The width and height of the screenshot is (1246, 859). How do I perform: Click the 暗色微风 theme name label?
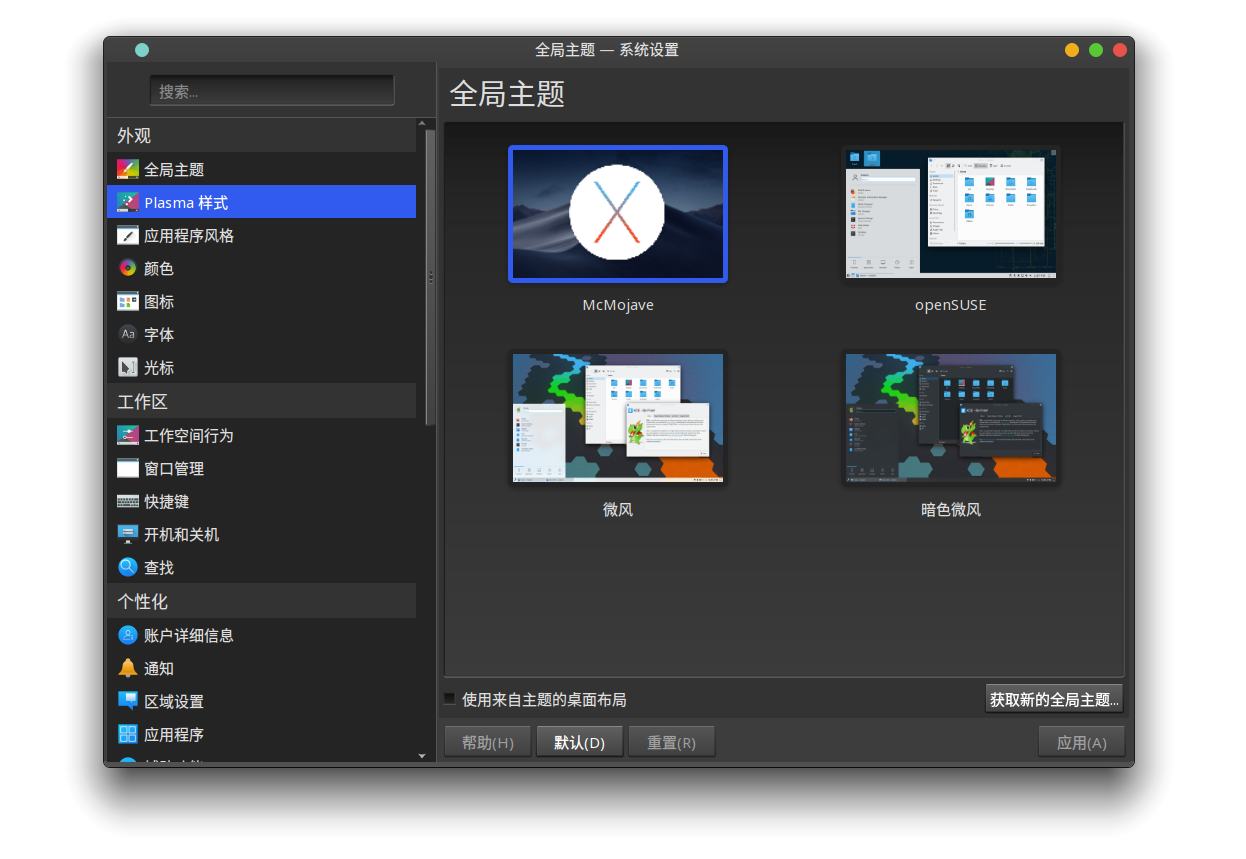(x=950, y=509)
